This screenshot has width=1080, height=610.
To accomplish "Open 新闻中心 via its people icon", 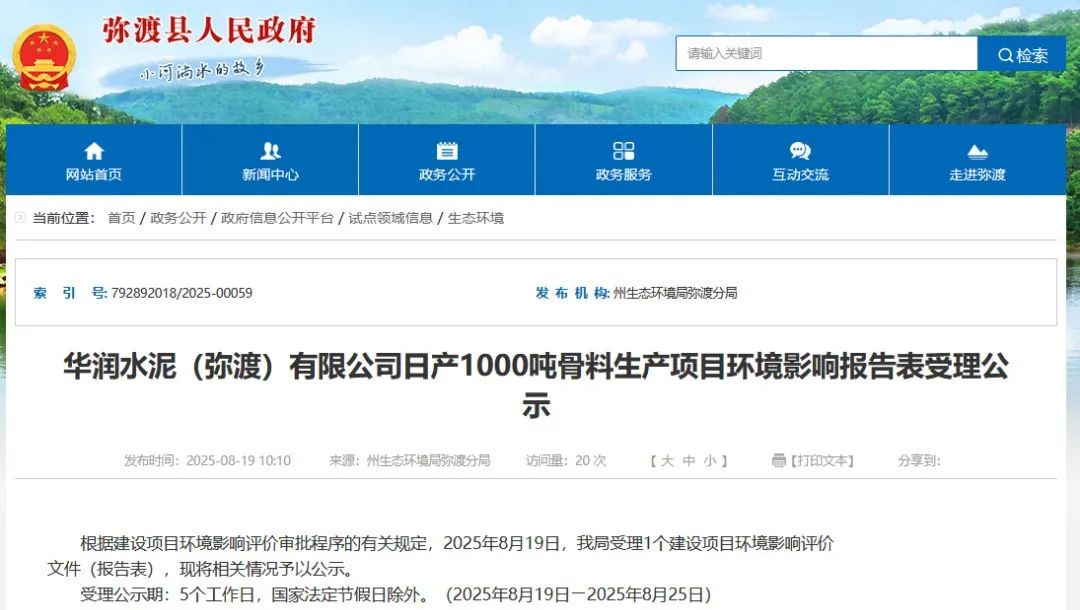I will (x=270, y=151).
